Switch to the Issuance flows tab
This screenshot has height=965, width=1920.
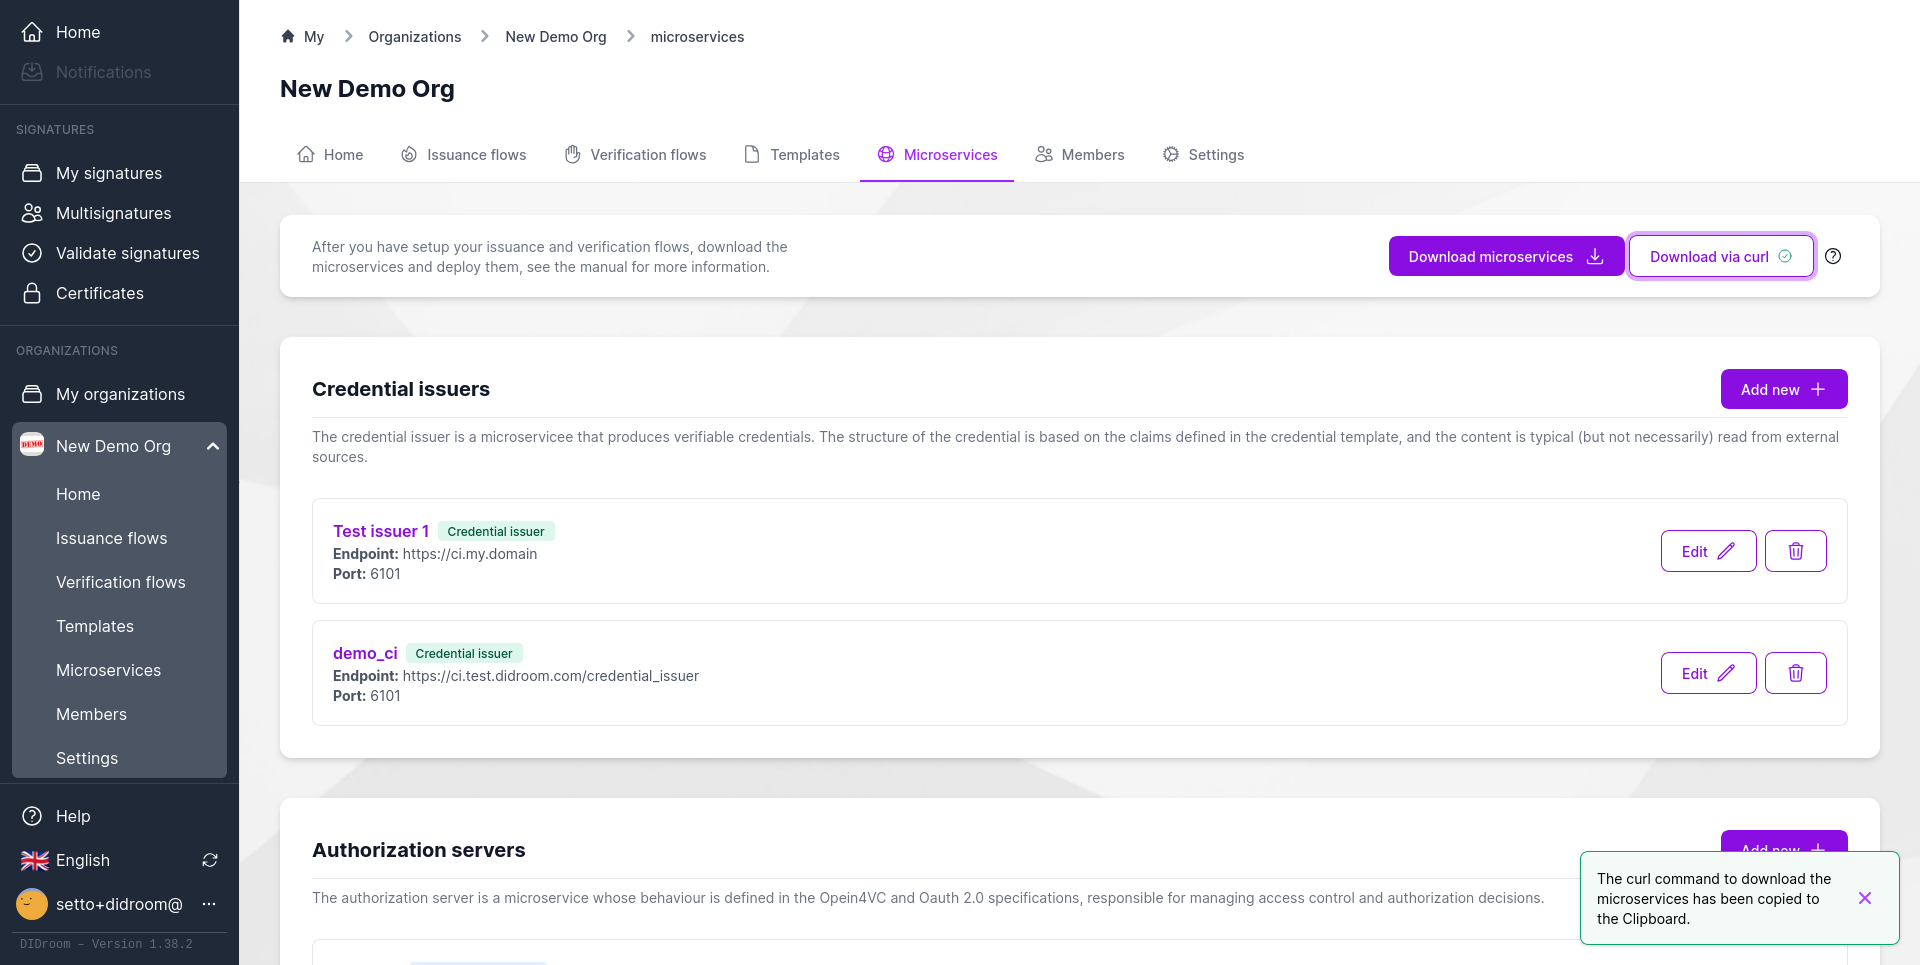coord(463,155)
